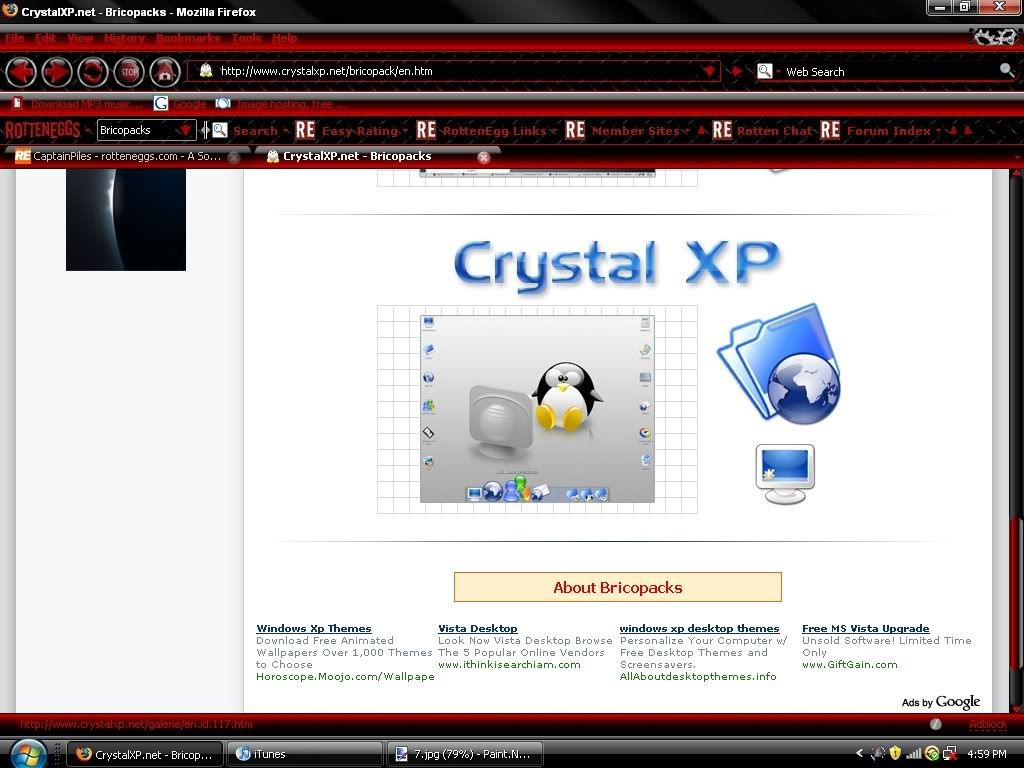Open the RottenEggs Bricopacks search dropdown arrow
The image size is (1024, 768).
(185, 130)
